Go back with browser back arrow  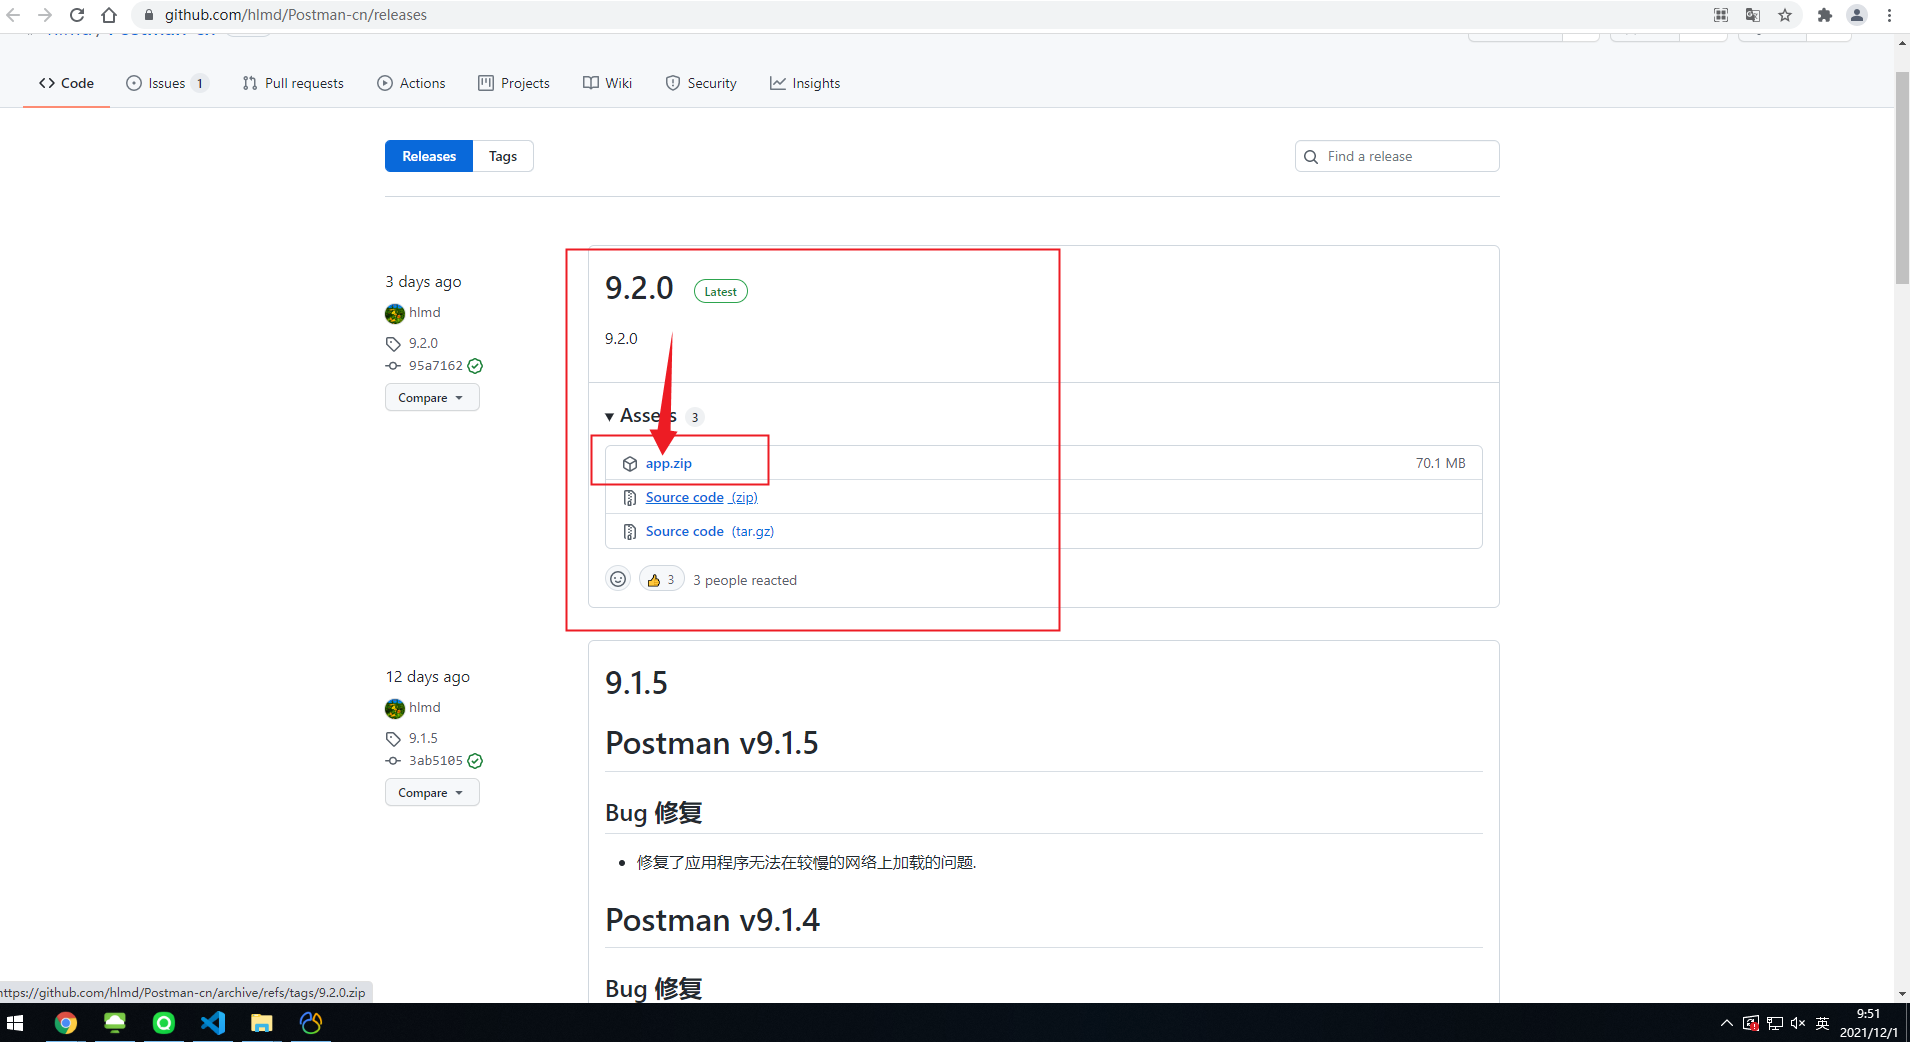pos(13,15)
